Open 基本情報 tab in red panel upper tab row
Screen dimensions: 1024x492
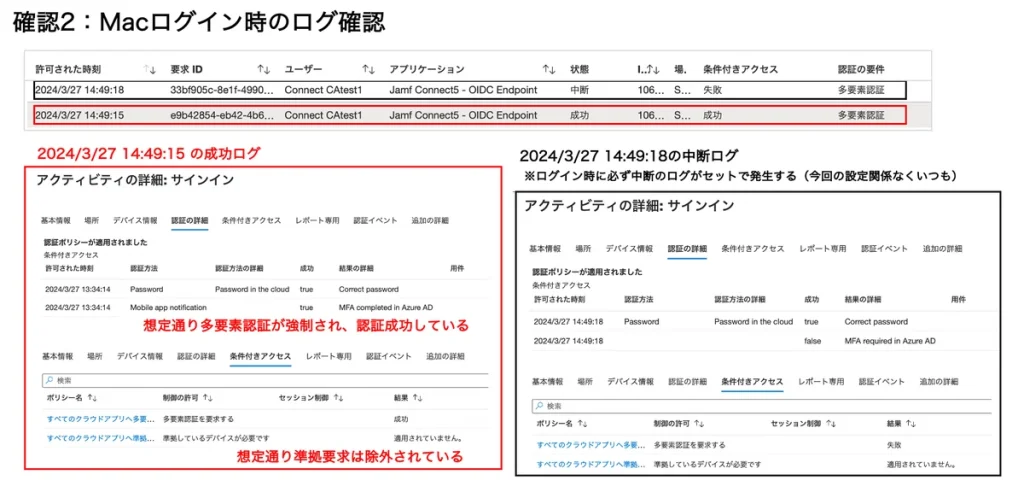[56, 220]
